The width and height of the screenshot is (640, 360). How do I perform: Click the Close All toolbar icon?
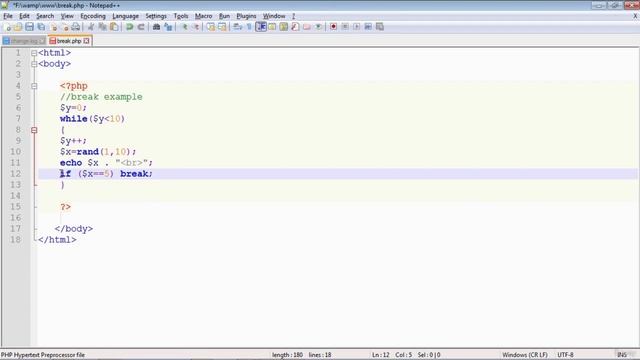click(64, 27)
